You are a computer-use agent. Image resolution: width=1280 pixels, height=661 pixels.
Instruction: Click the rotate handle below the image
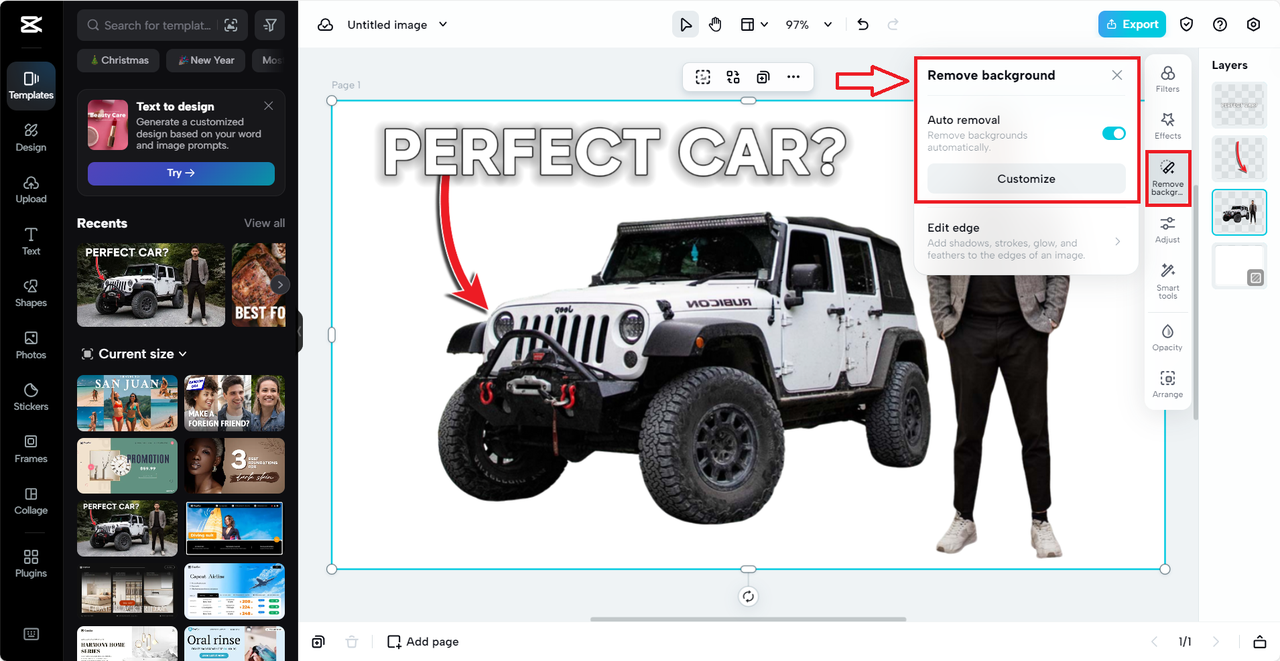click(748, 596)
